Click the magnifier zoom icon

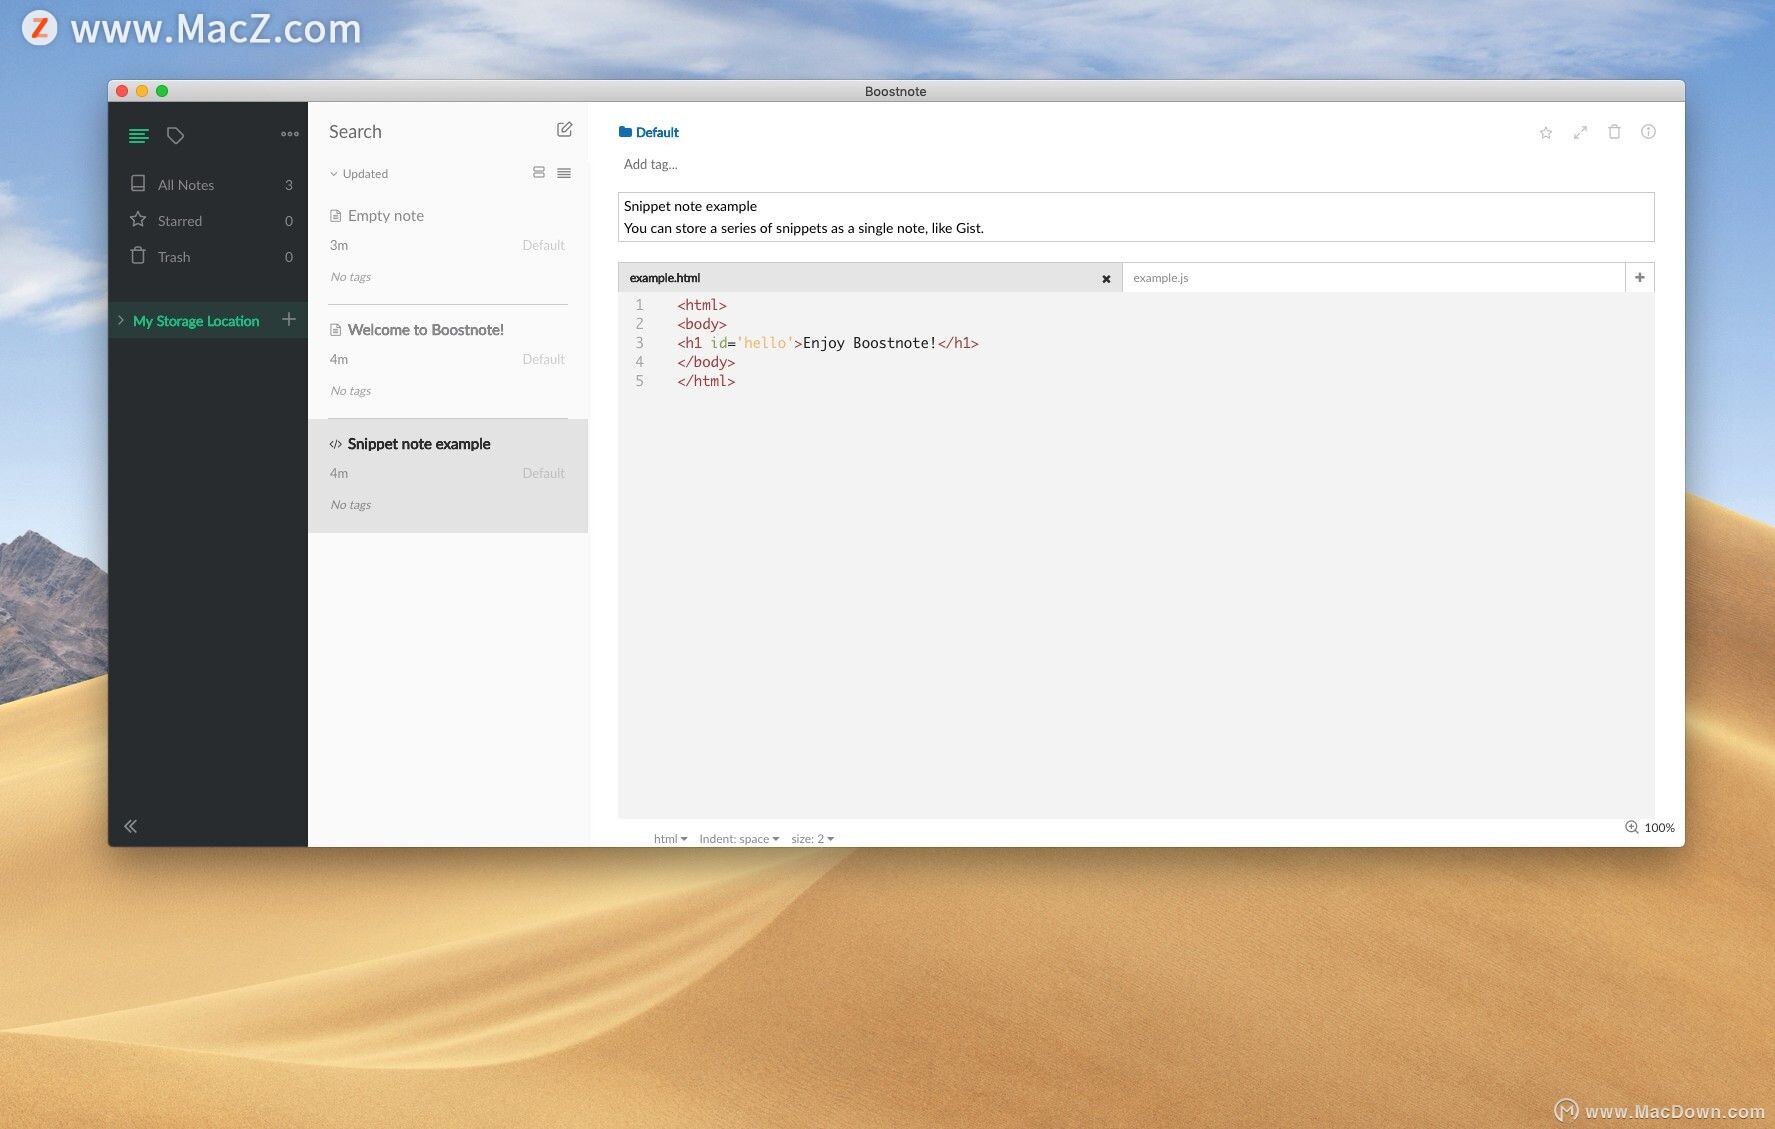point(1631,827)
